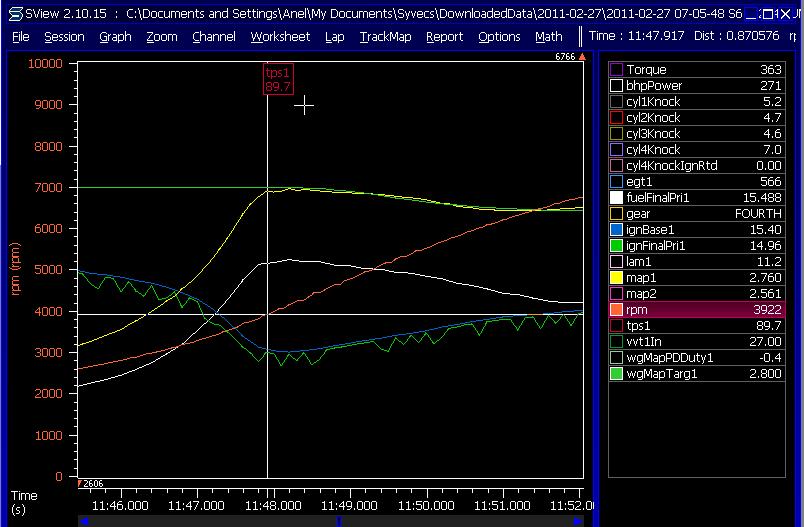The image size is (804, 527).
Task: Click the blue ignBase1 channel box
Action: [617, 230]
